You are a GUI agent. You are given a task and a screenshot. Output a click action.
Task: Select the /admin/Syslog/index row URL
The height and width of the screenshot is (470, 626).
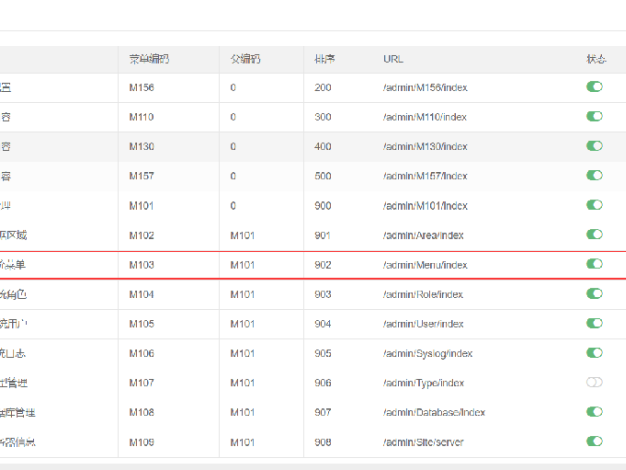tap(427, 353)
